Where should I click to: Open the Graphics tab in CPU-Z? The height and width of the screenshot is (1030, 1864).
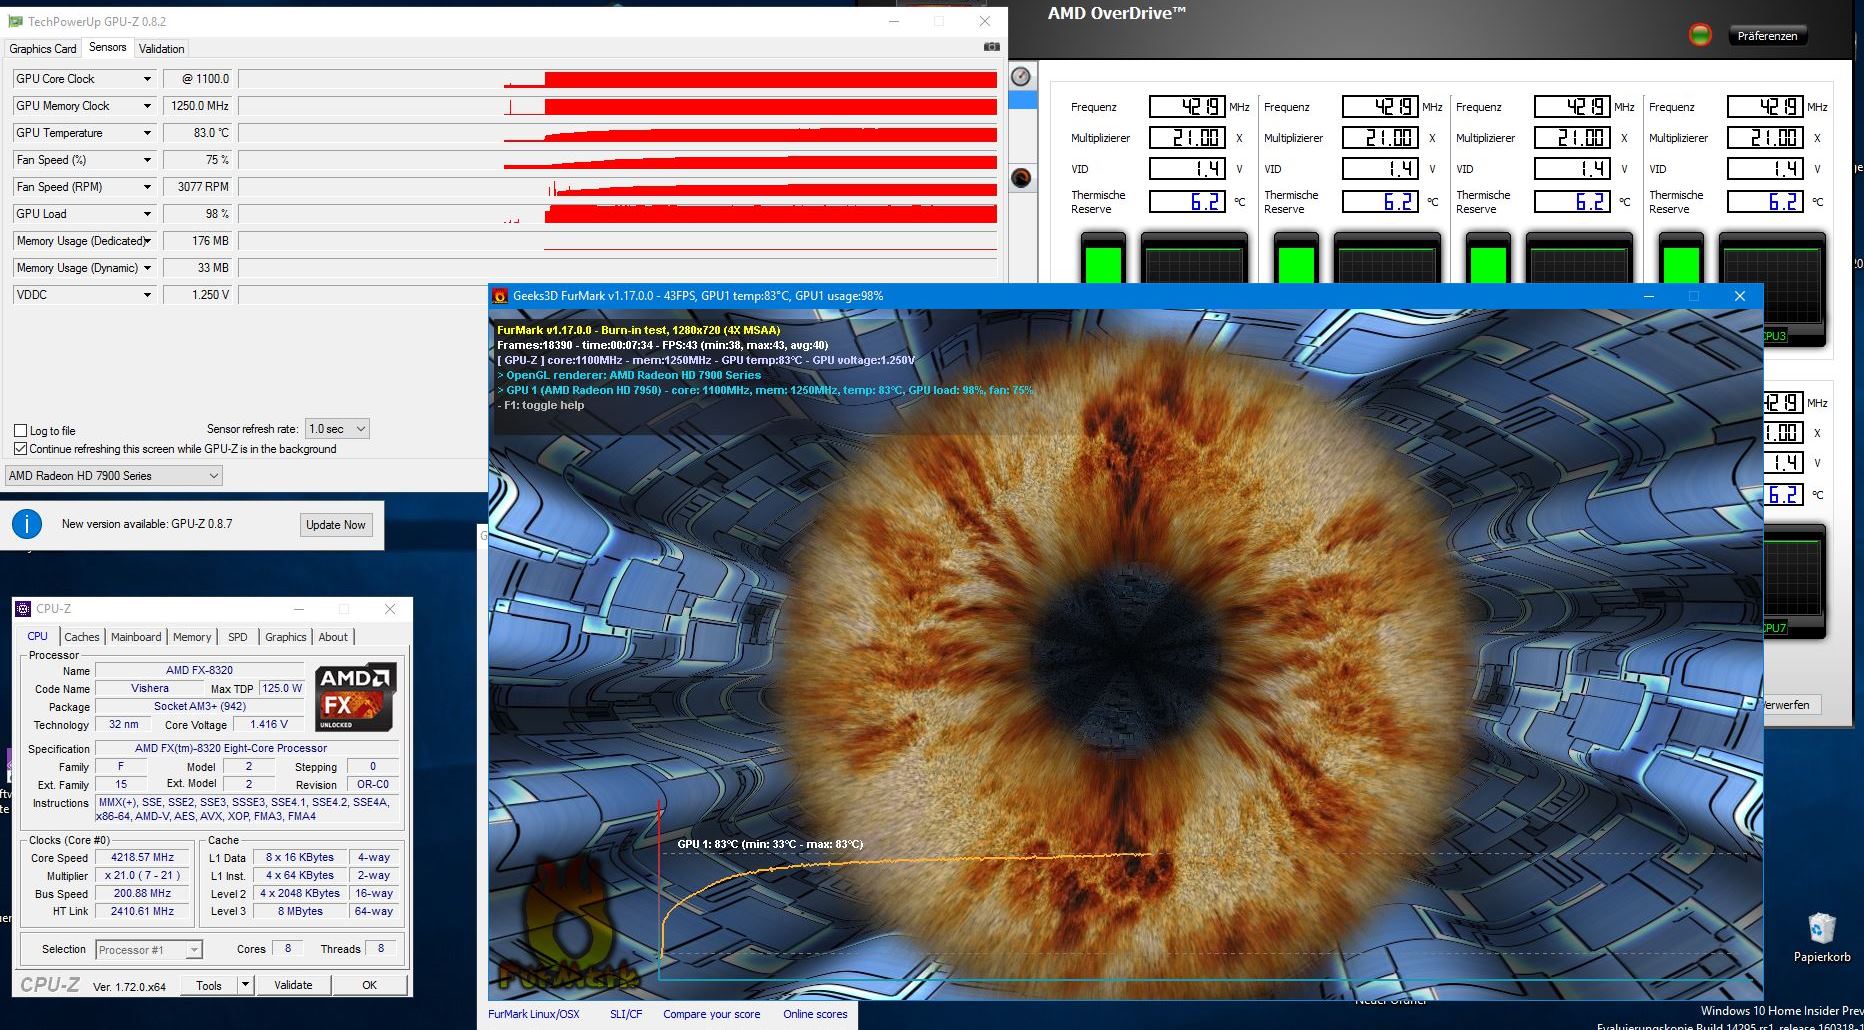pos(285,637)
